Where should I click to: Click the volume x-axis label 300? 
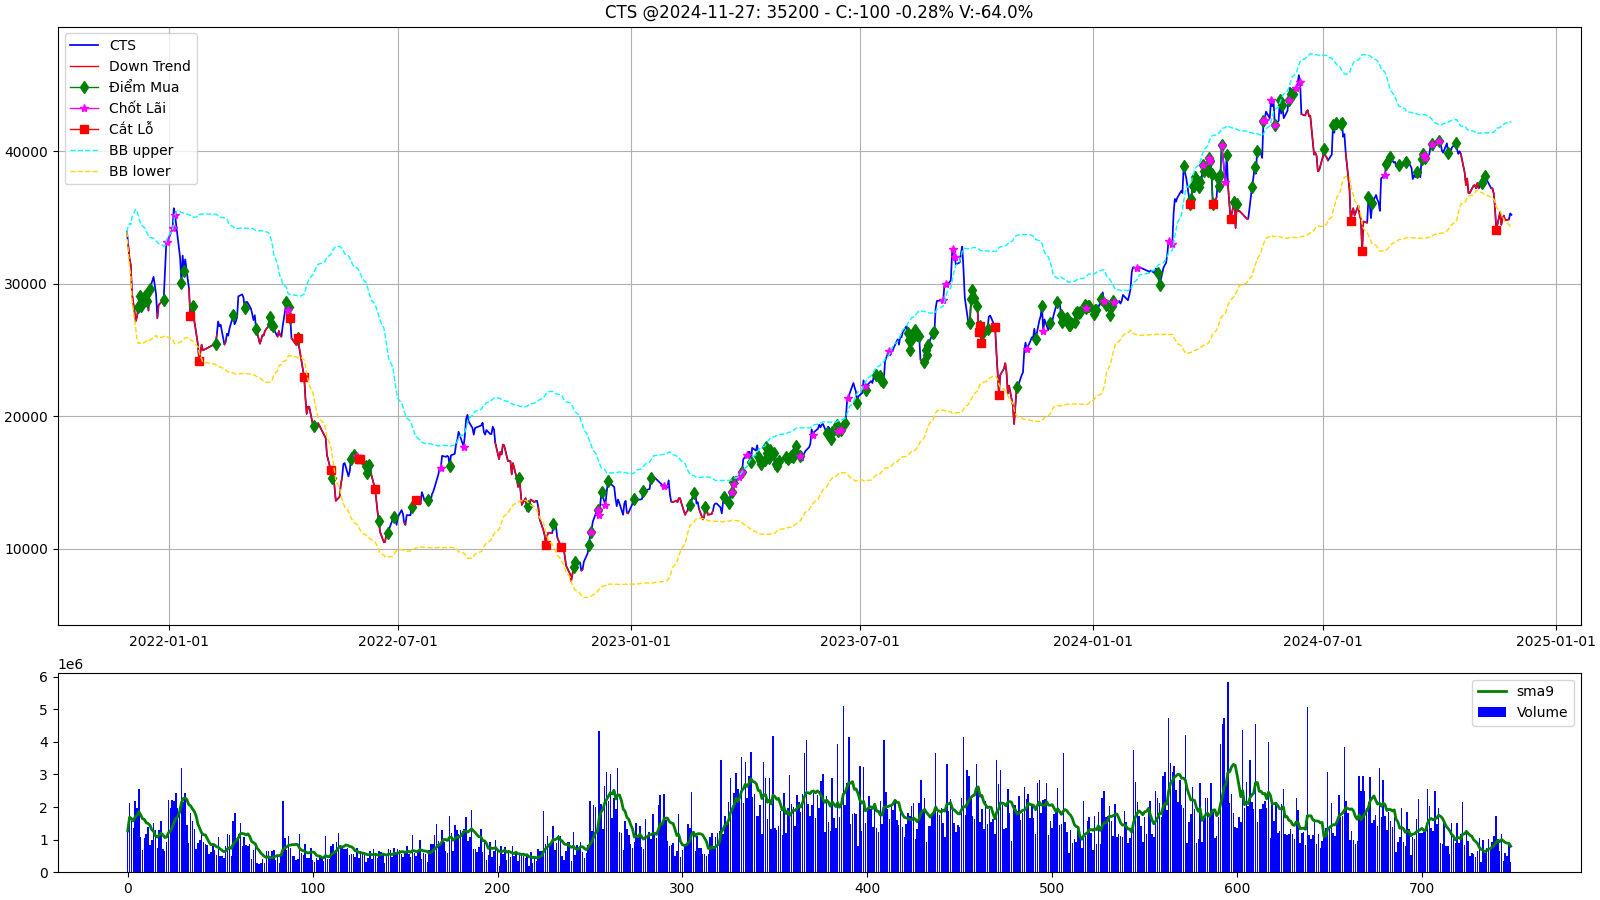[682, 888]
